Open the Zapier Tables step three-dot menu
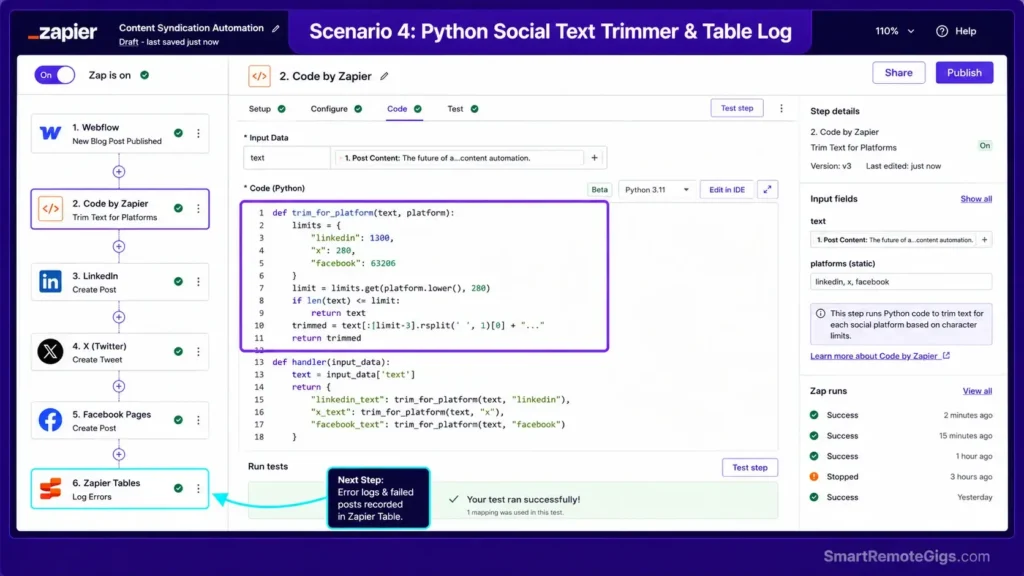The width and height of the screenshot is (1024, 576). [199, 488]
